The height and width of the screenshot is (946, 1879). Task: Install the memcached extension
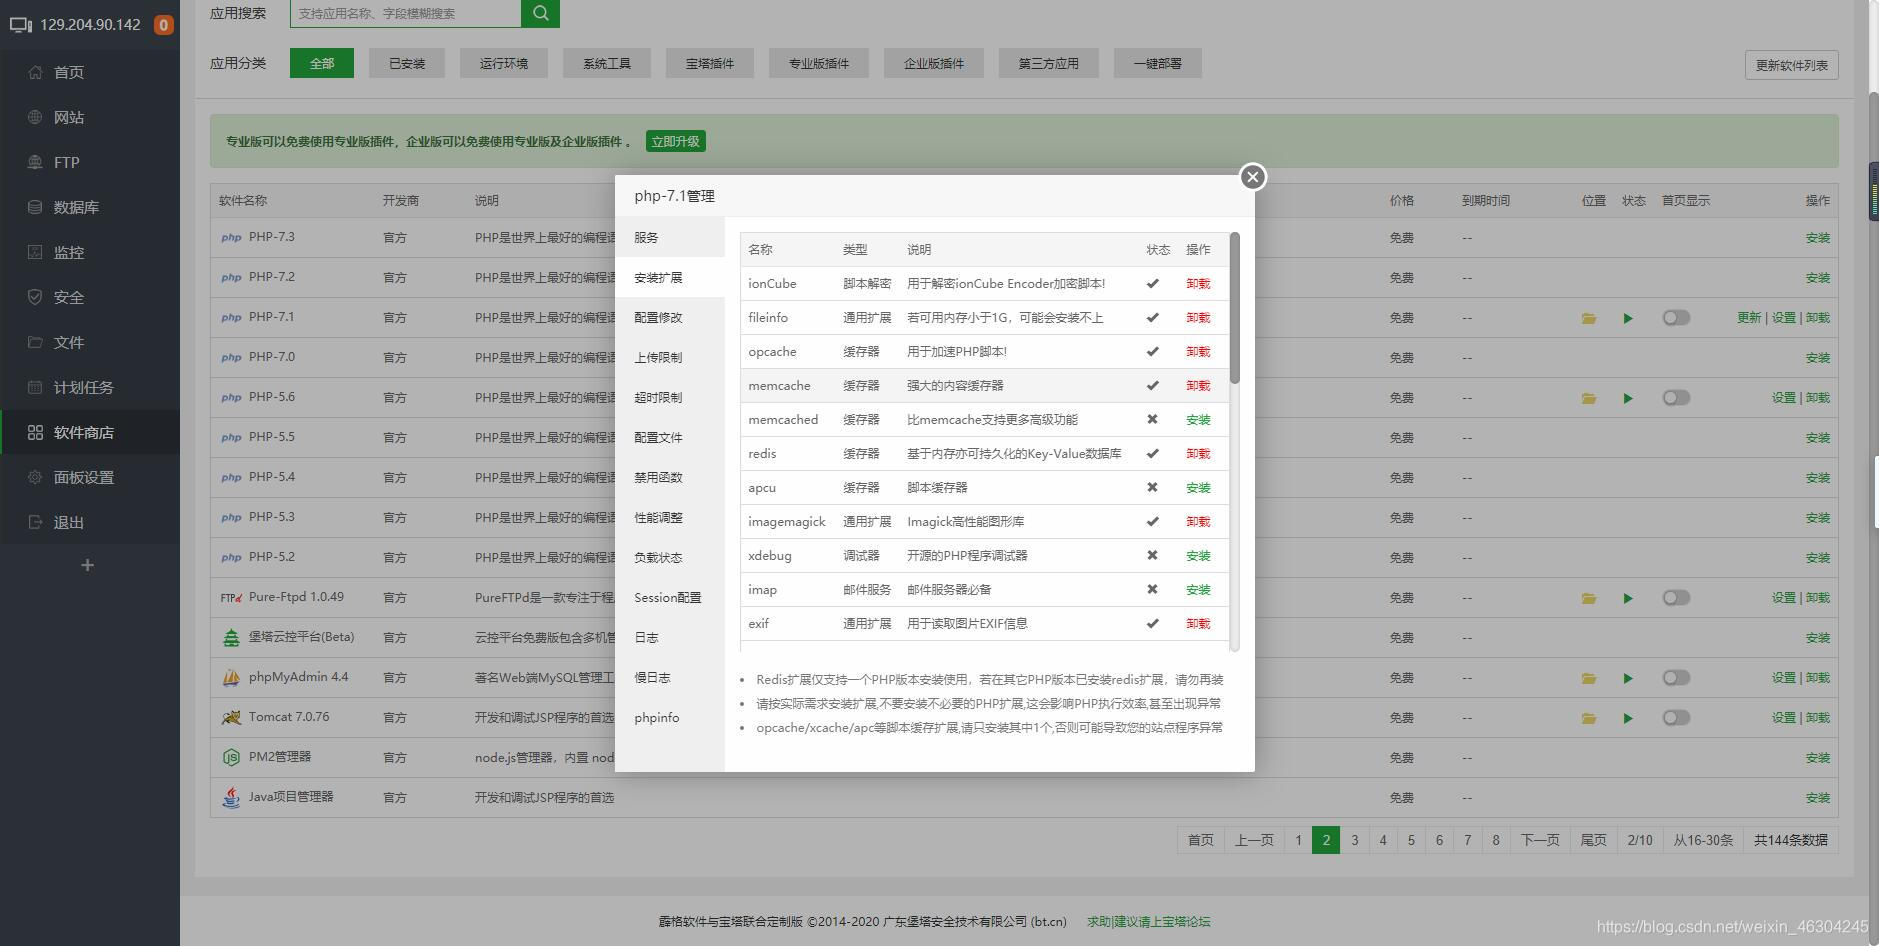point(1197,419)
